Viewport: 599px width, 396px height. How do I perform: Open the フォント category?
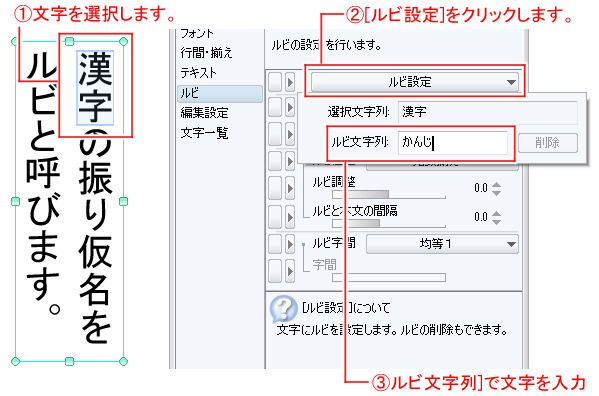(197, 34)
